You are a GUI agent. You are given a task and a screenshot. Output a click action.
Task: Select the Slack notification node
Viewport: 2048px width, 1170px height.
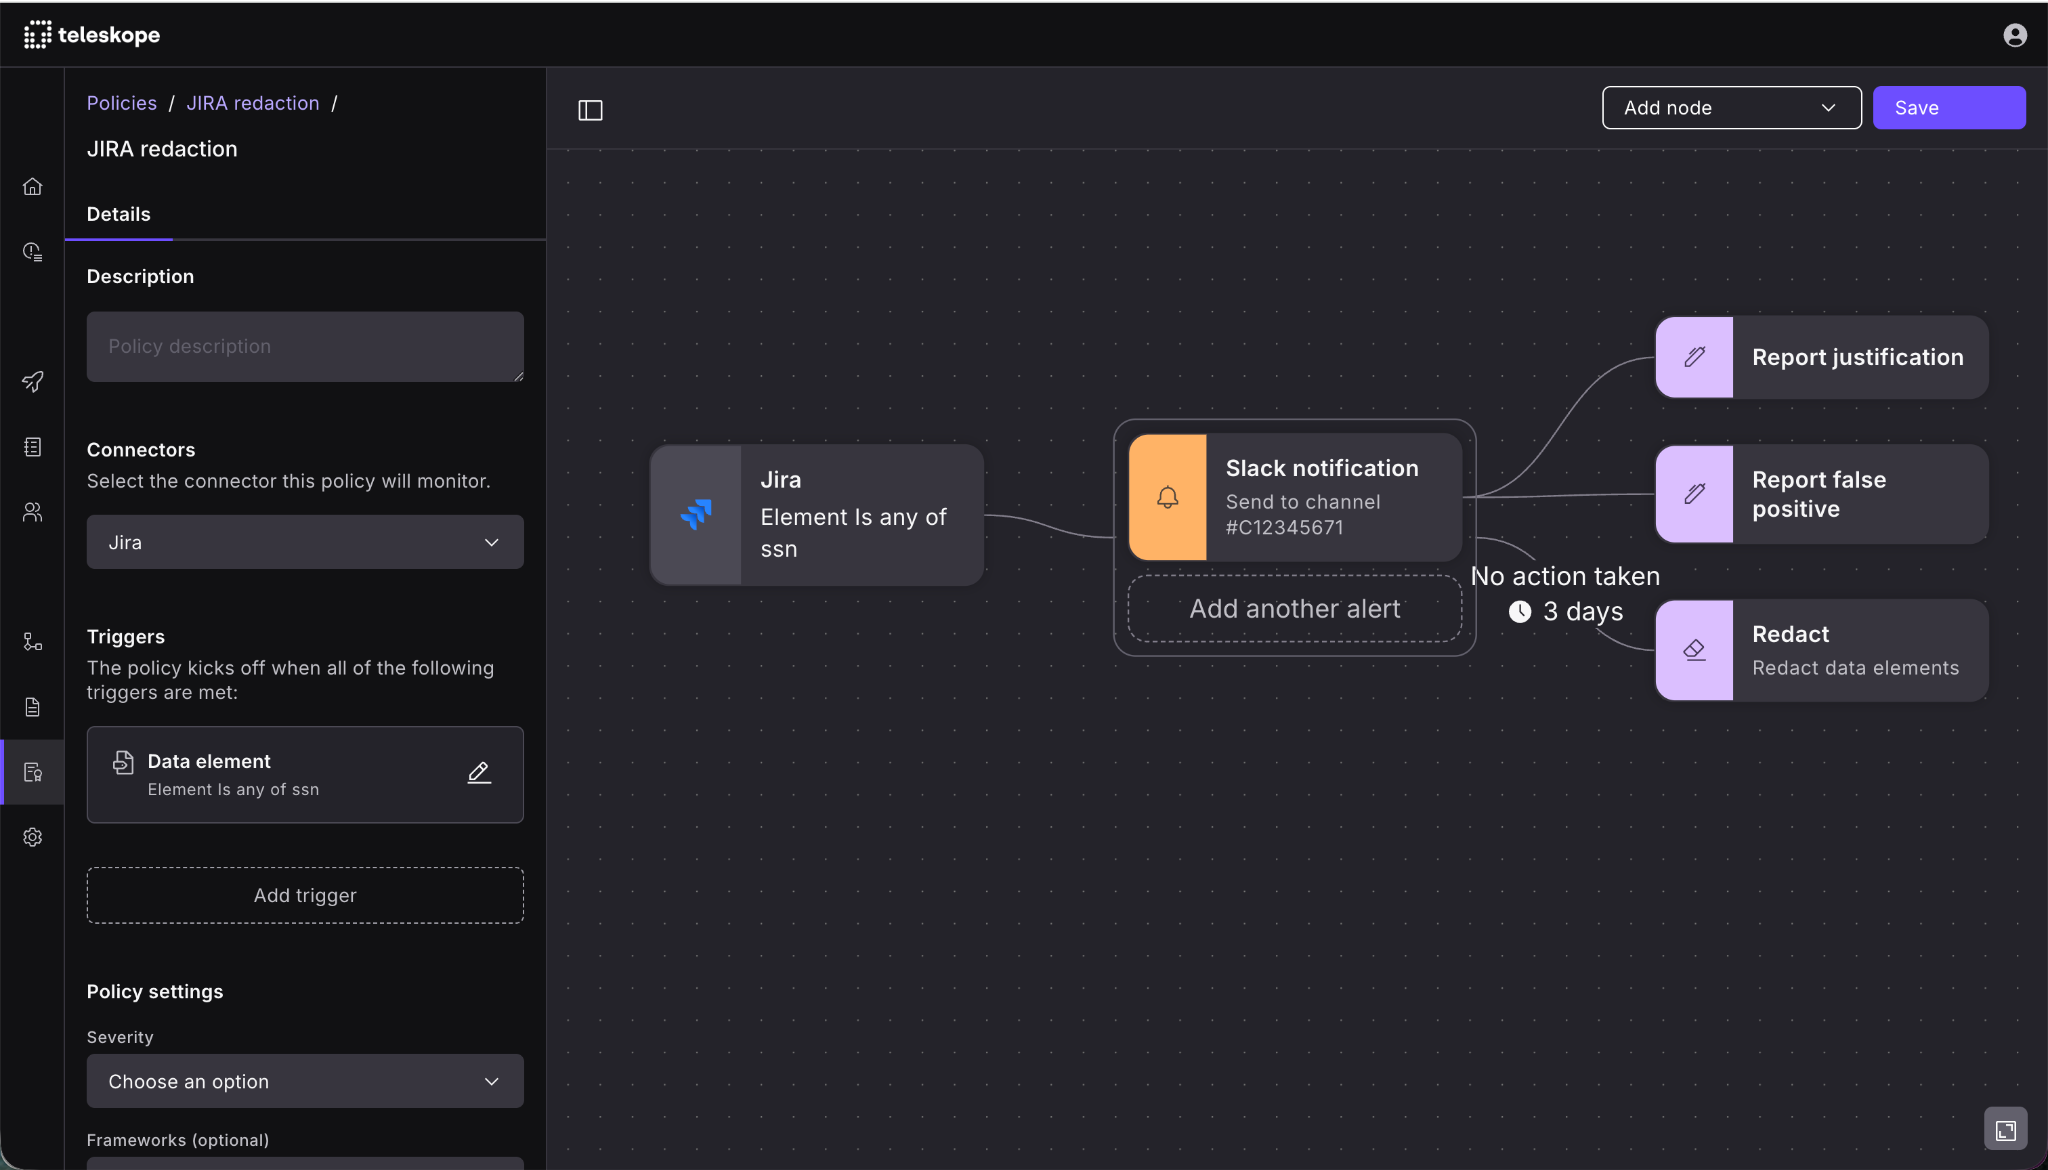pyautogui.click(x=1295, y=497)
